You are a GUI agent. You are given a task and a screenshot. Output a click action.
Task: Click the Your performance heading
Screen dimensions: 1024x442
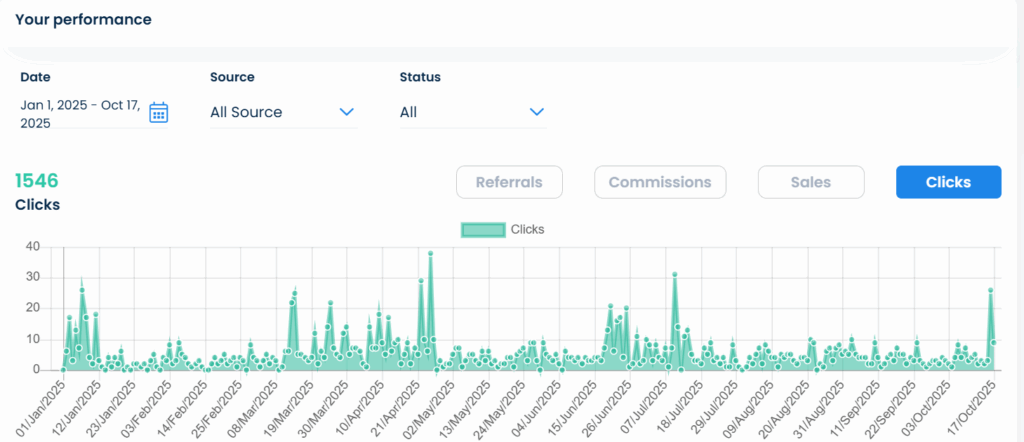tap(83, 20)
